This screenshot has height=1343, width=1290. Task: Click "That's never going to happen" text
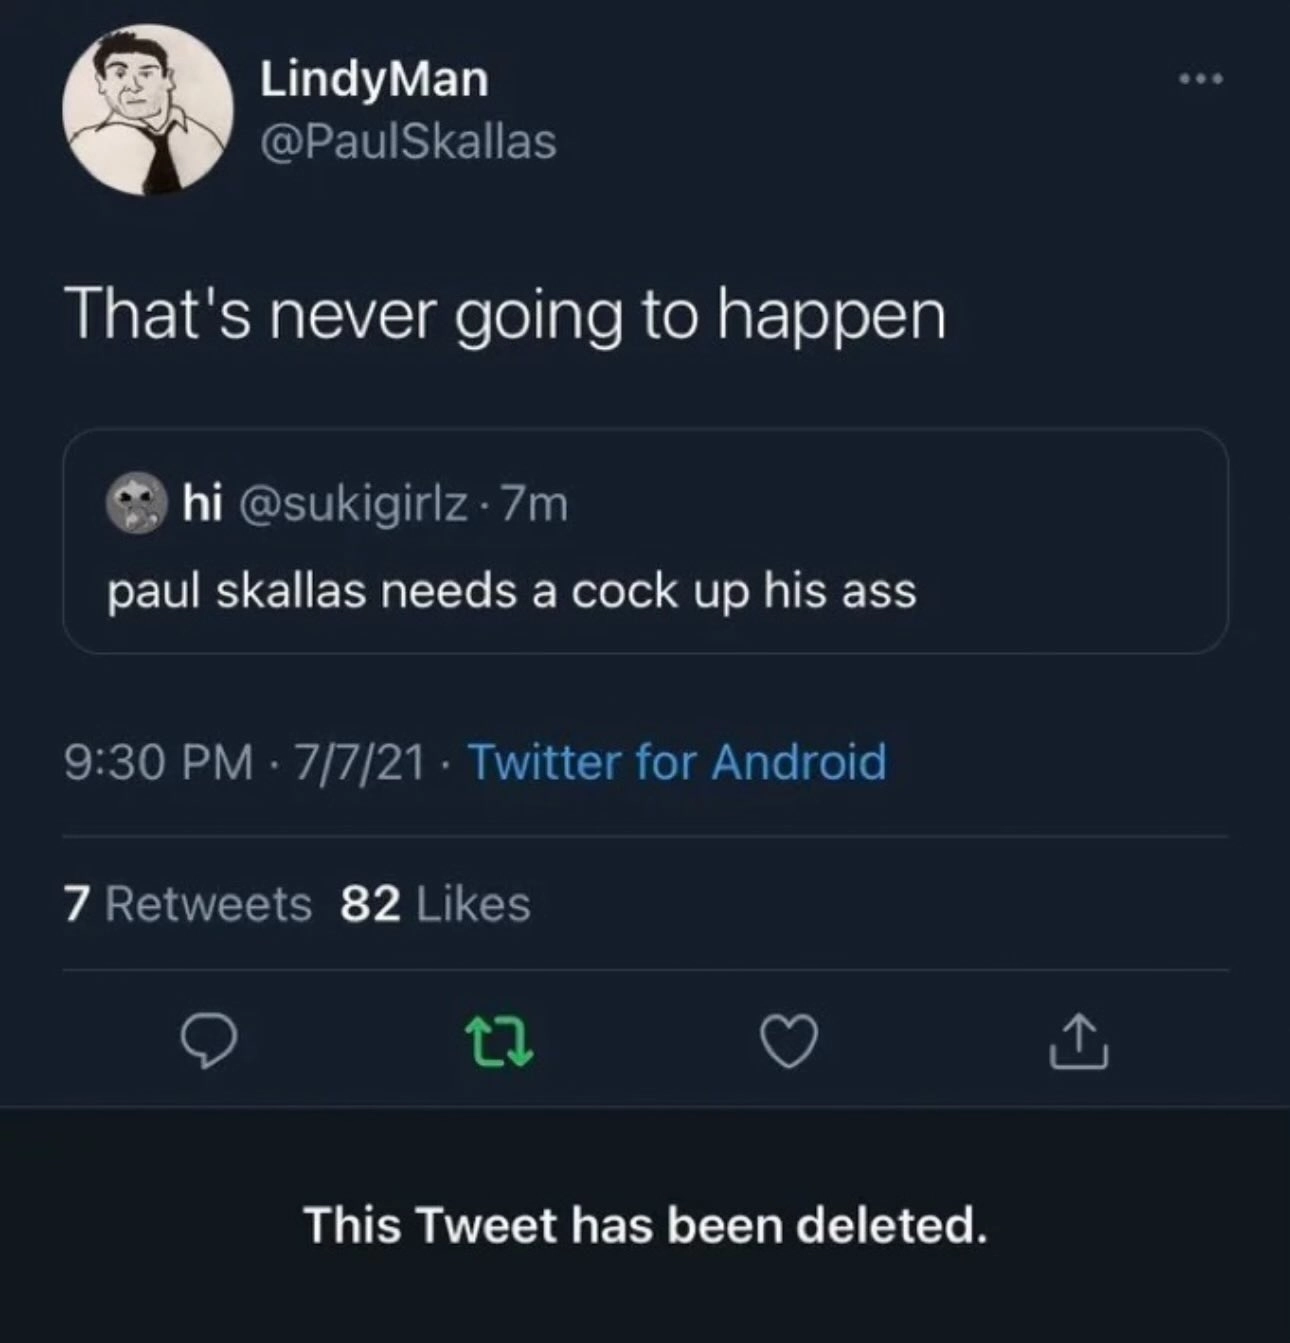click(505, 316)
